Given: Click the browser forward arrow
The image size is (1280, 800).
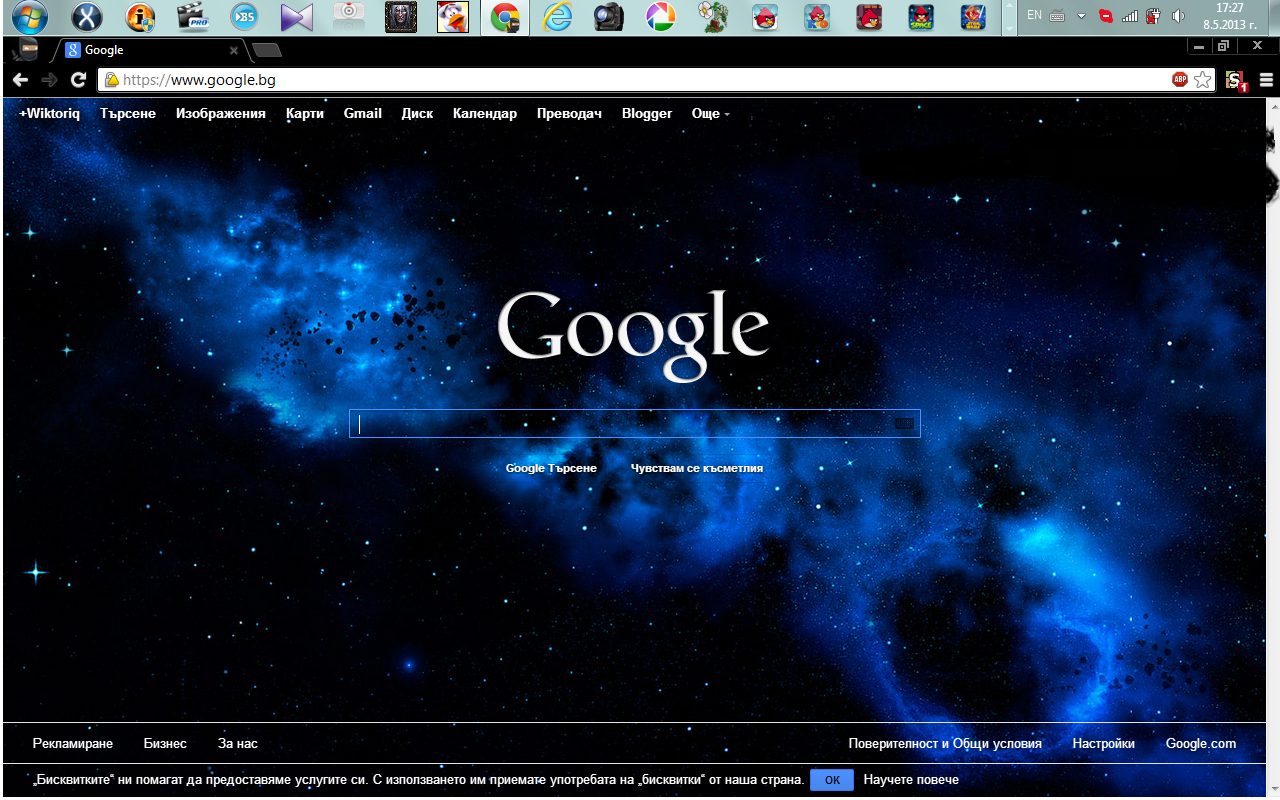Looking at the screenshot, I should (49, 80).
